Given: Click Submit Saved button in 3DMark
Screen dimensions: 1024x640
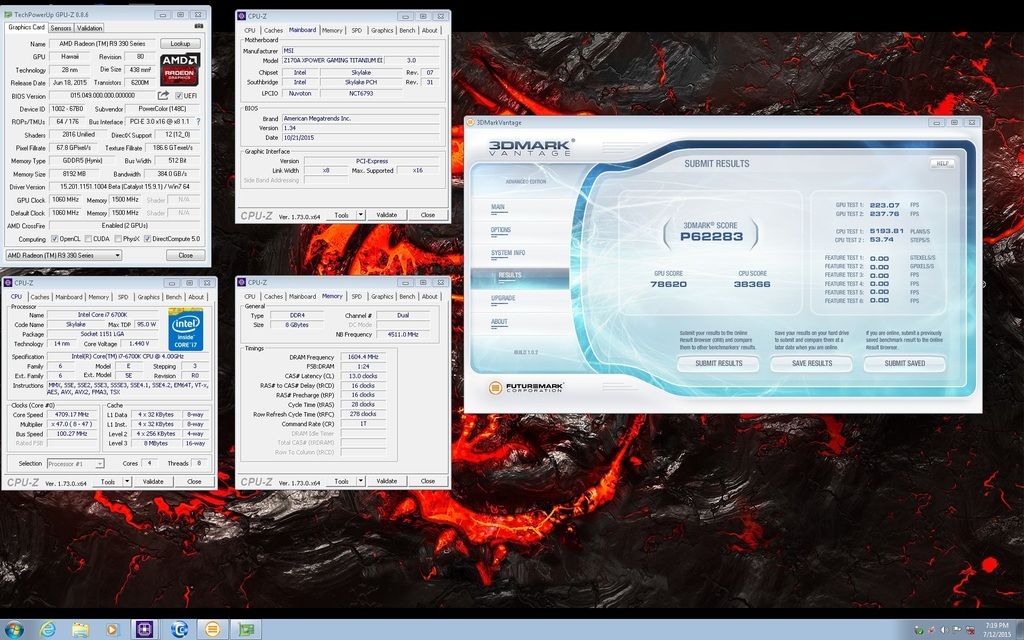Looking at the screenshot, I should click(x=904, y=364).
